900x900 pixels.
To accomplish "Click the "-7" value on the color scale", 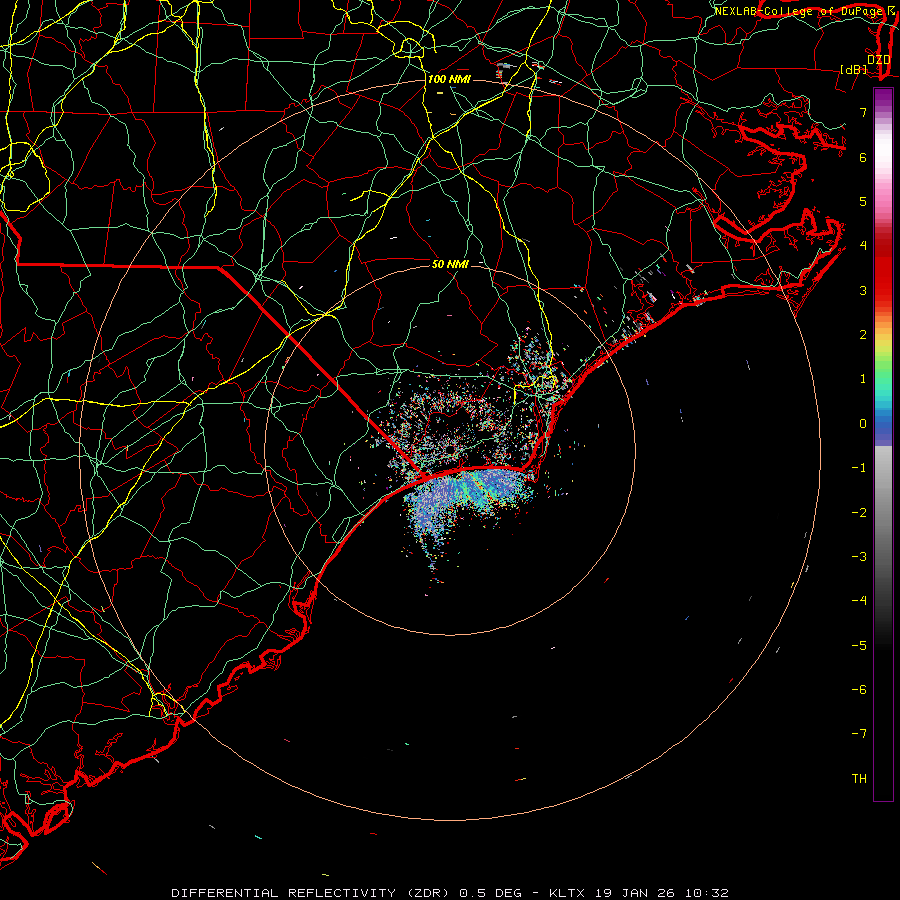I will (859, 734).
